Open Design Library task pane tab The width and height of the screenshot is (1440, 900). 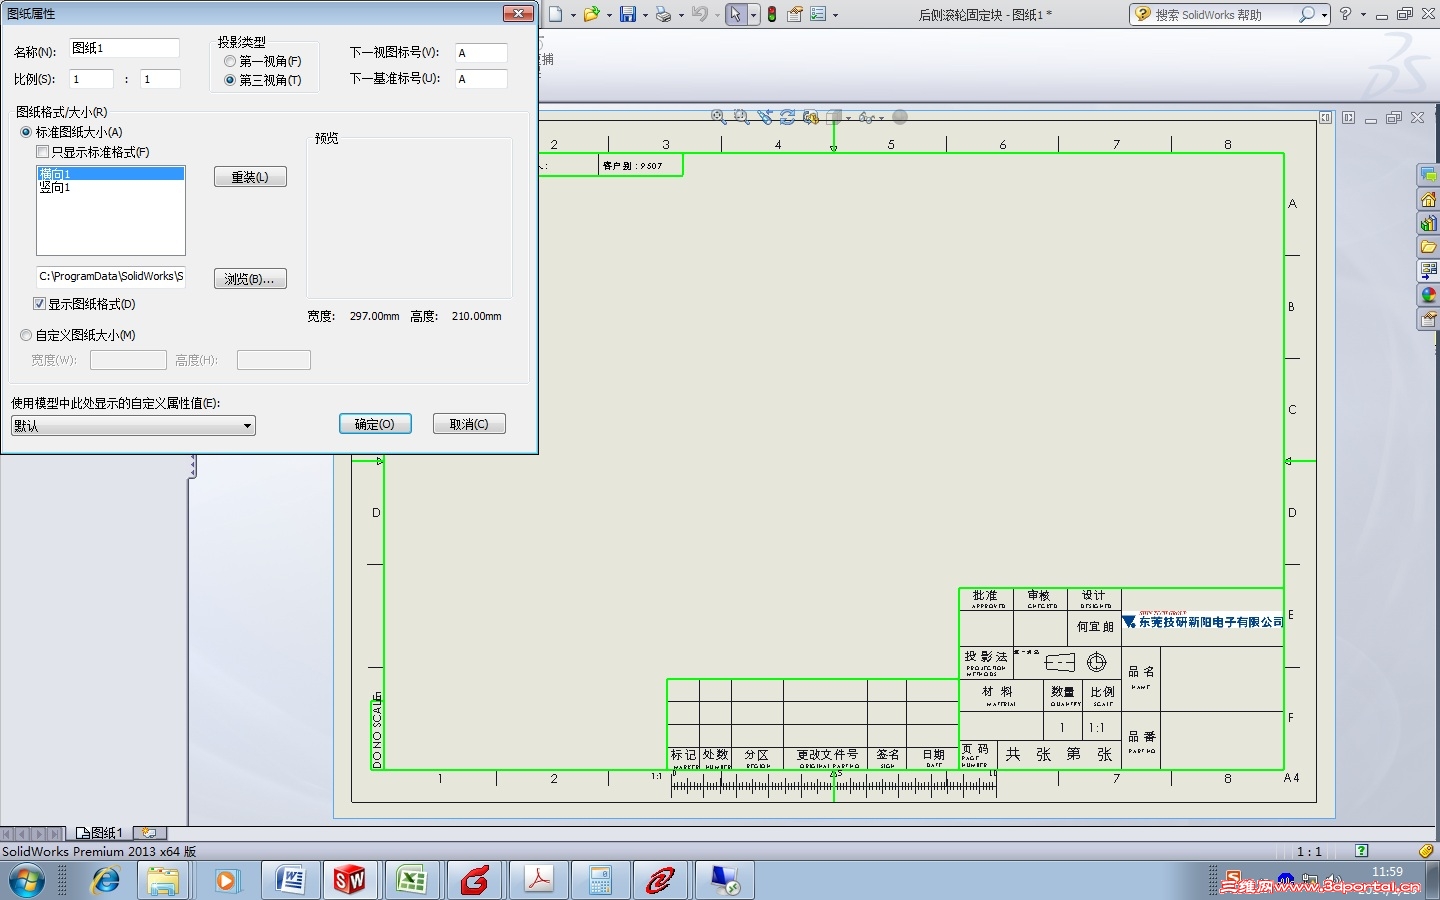(1428, 223)
